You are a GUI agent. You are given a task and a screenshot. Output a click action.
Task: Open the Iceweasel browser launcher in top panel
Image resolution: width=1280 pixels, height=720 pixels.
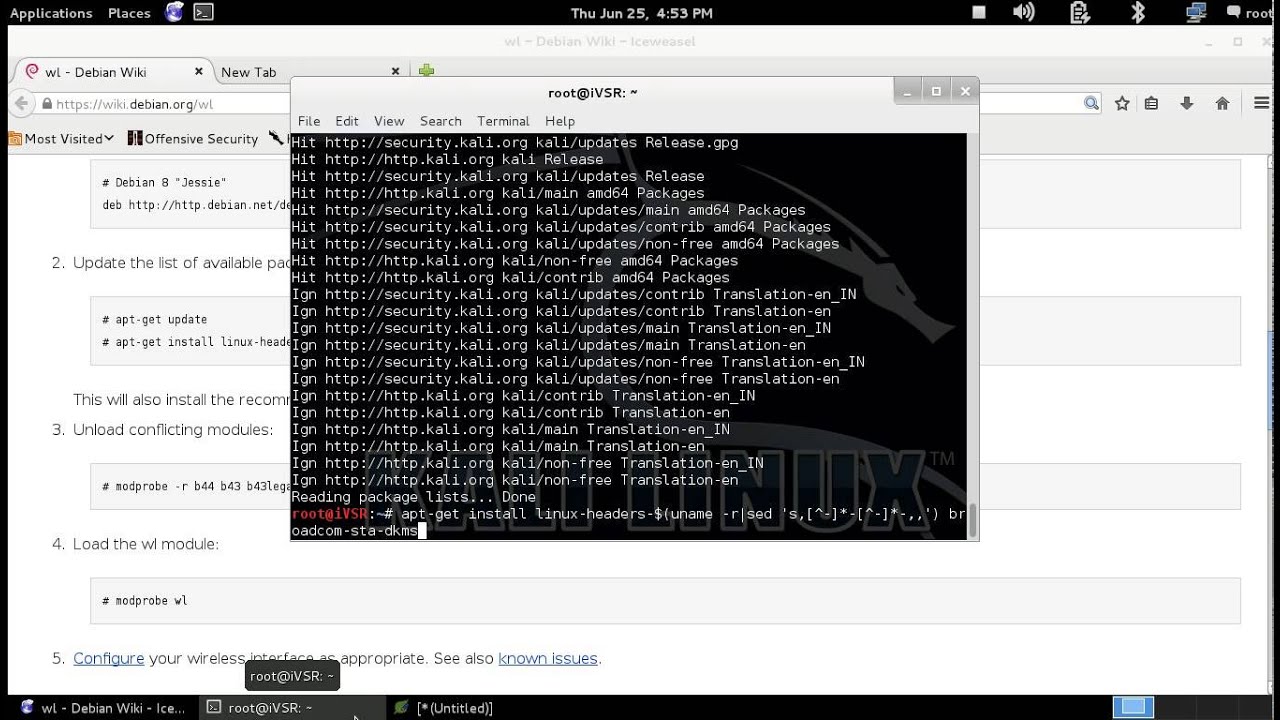tap(175, 13)
